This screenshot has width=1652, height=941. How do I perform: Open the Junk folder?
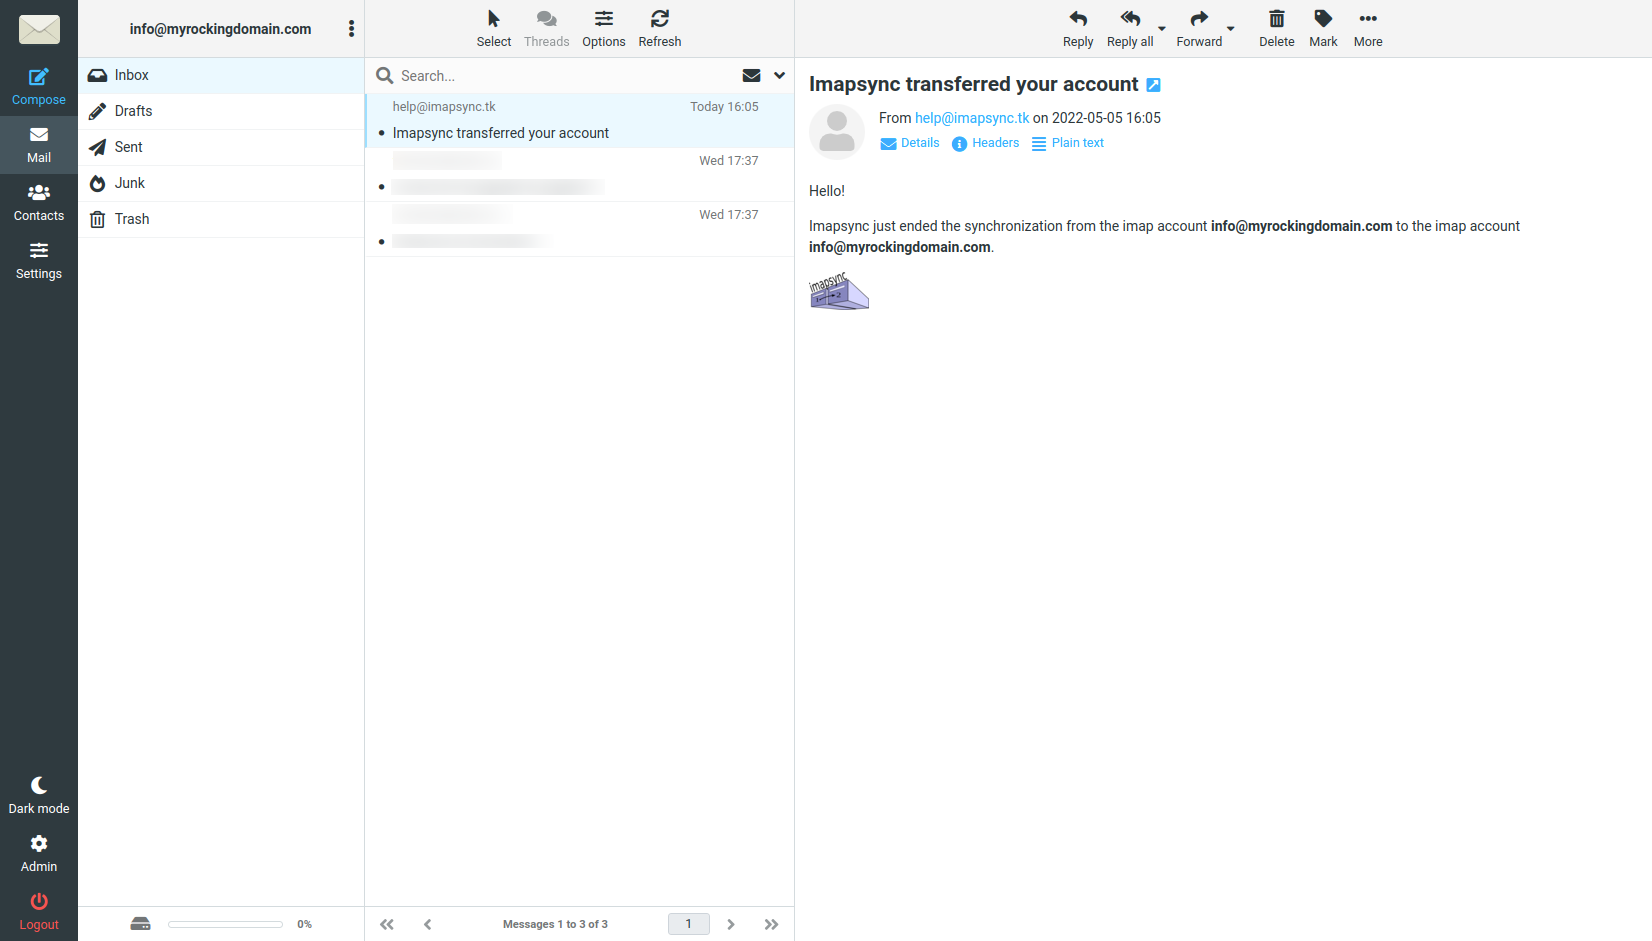pos(221,183)
